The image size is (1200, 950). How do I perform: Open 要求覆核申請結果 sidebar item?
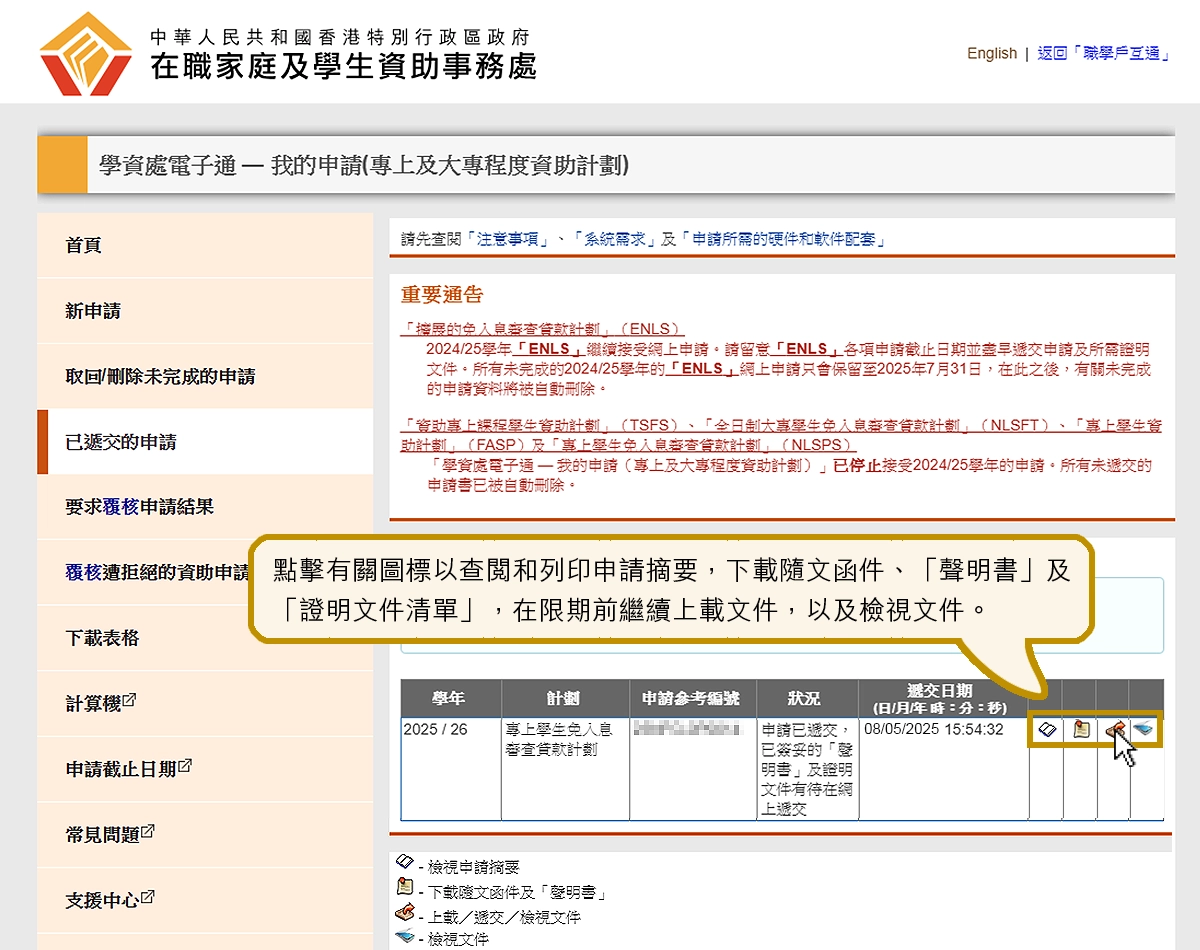click(140, 507)
